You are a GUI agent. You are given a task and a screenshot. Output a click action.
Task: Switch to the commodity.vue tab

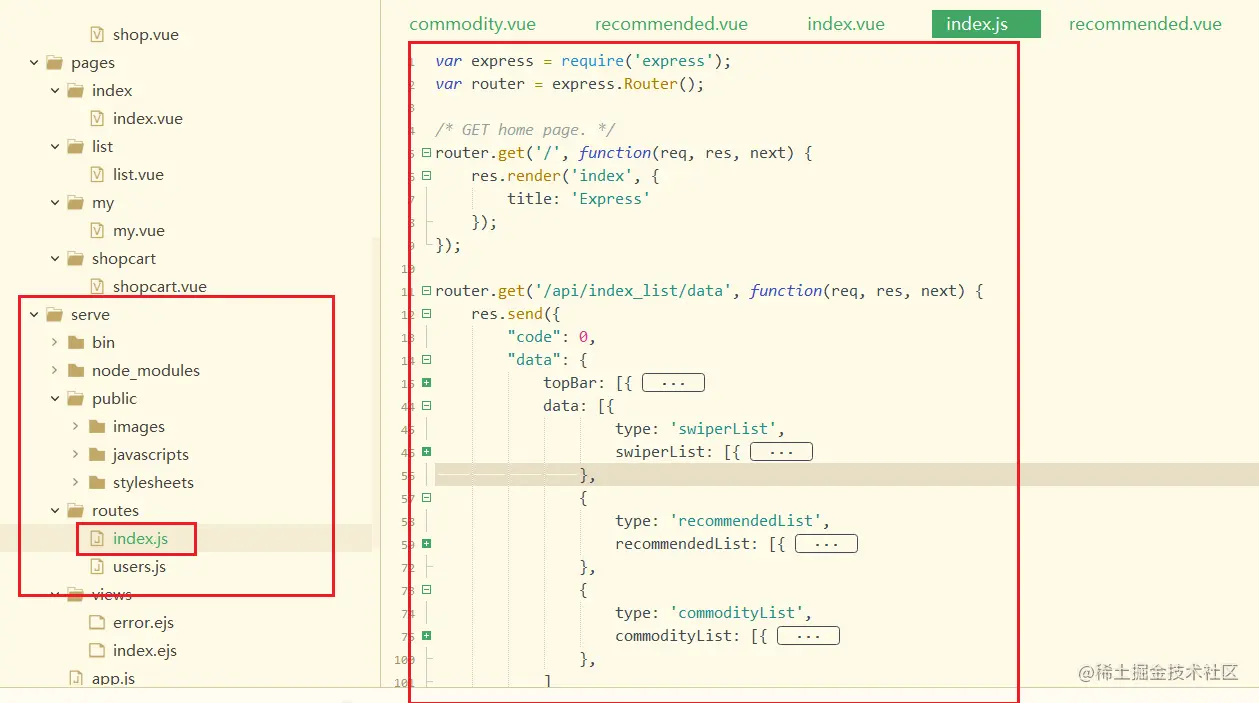tap(472, 24)
